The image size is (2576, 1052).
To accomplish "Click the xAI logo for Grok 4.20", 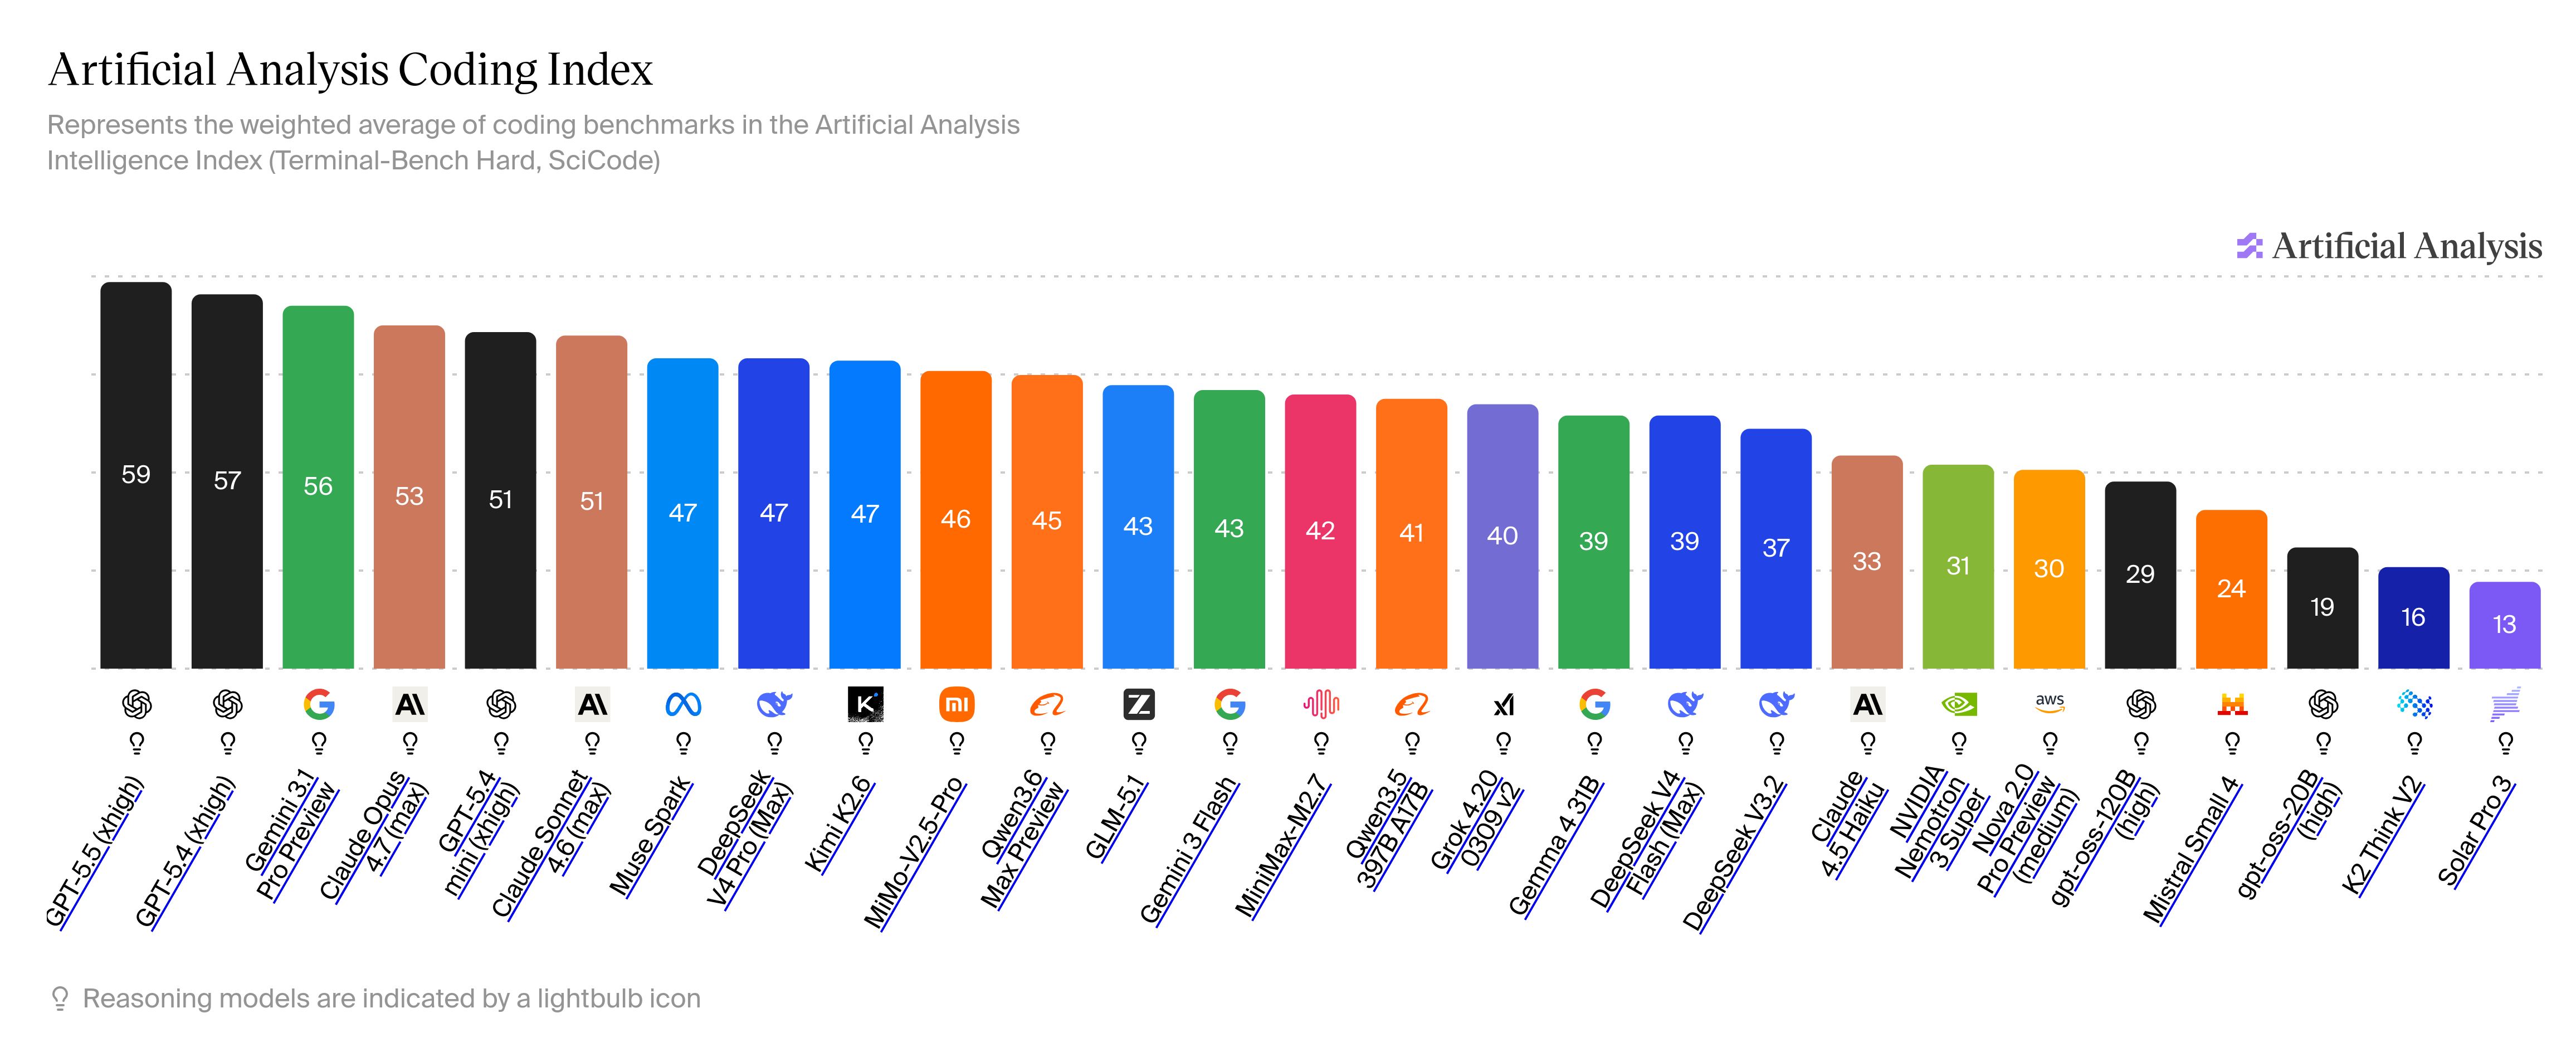I will 1503,705.
